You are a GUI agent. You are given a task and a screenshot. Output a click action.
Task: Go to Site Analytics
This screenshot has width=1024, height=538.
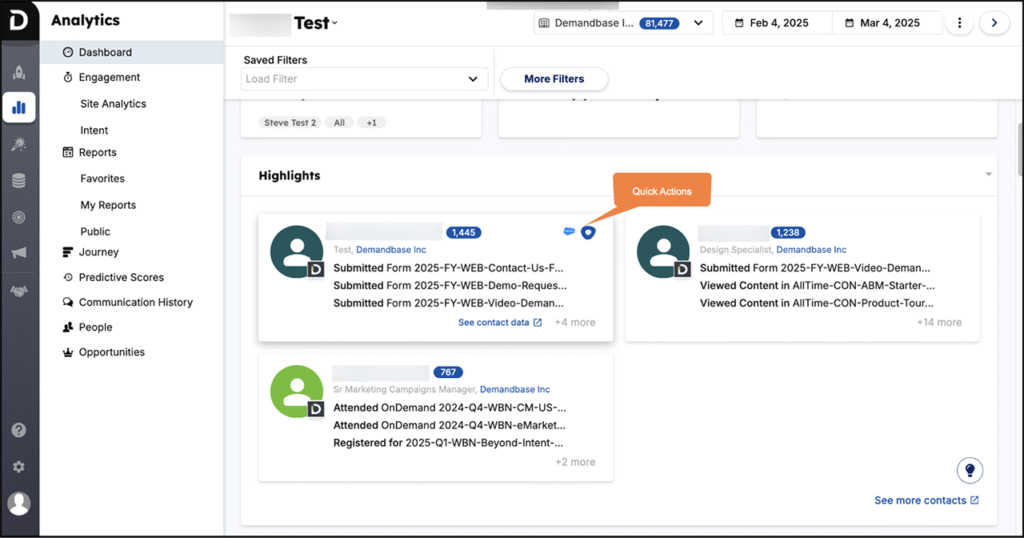pos(113,104)
